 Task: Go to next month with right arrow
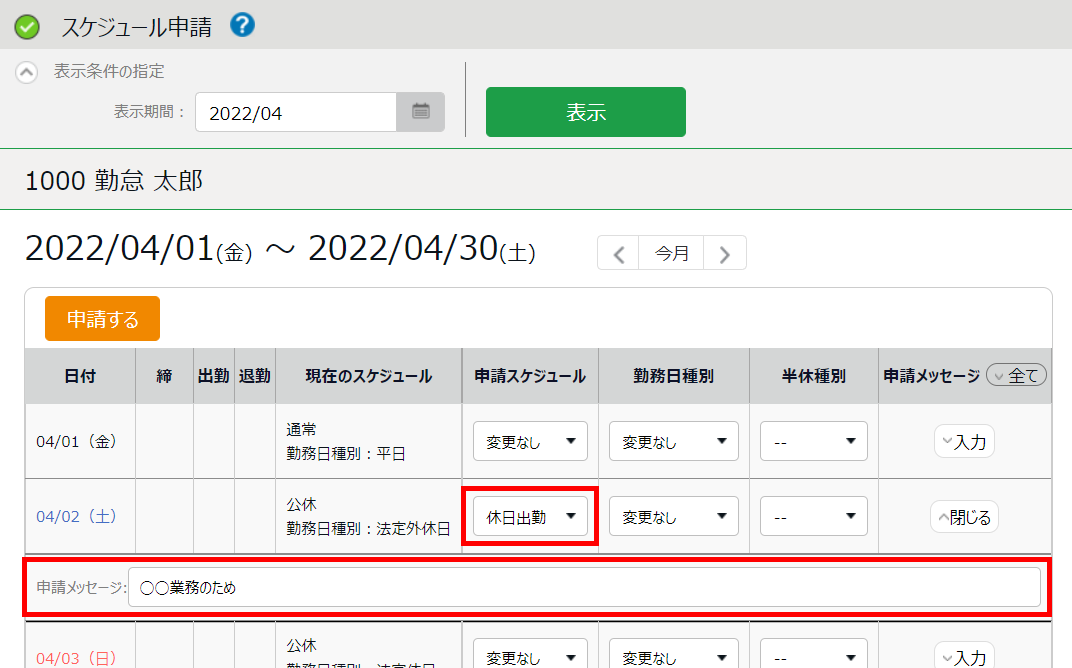click(725, 254)
